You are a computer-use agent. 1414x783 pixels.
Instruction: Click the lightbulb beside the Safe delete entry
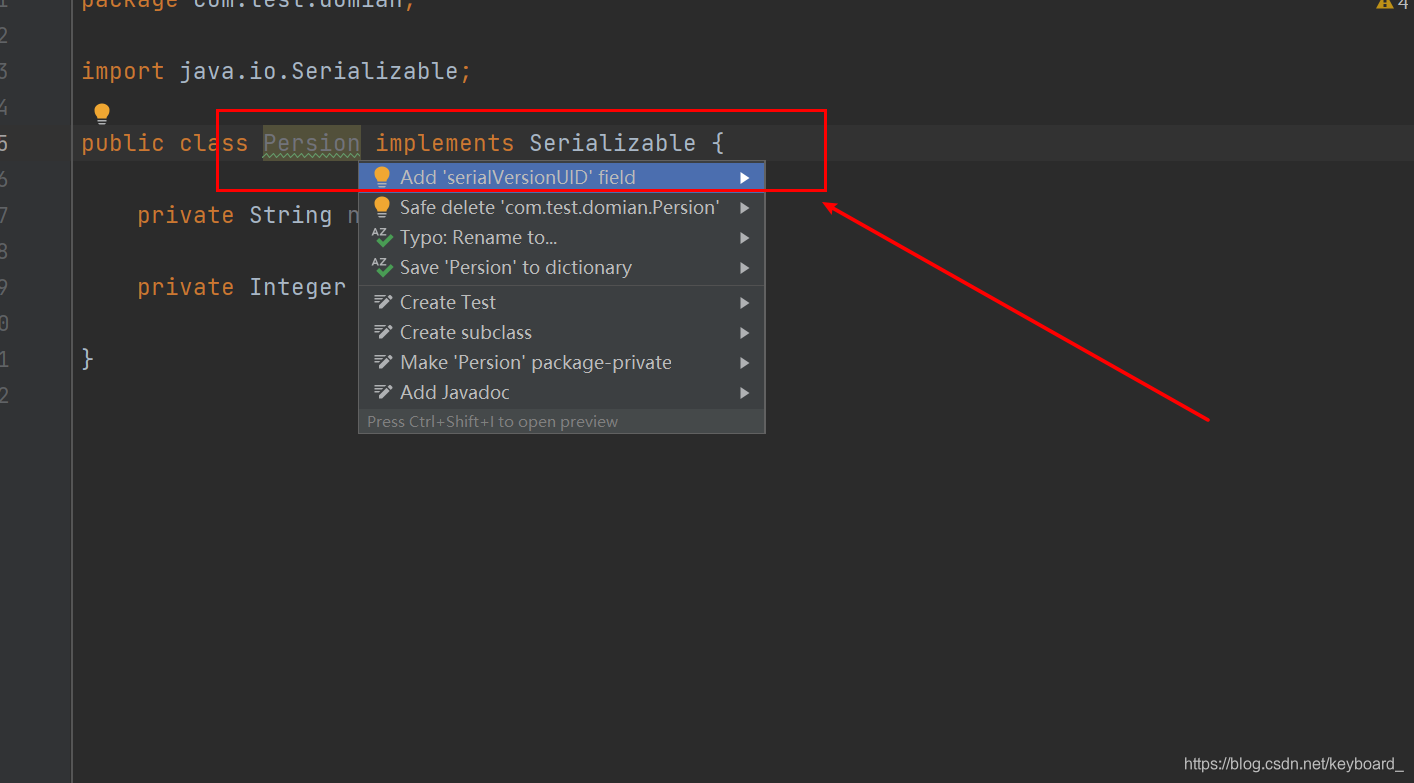381,207
